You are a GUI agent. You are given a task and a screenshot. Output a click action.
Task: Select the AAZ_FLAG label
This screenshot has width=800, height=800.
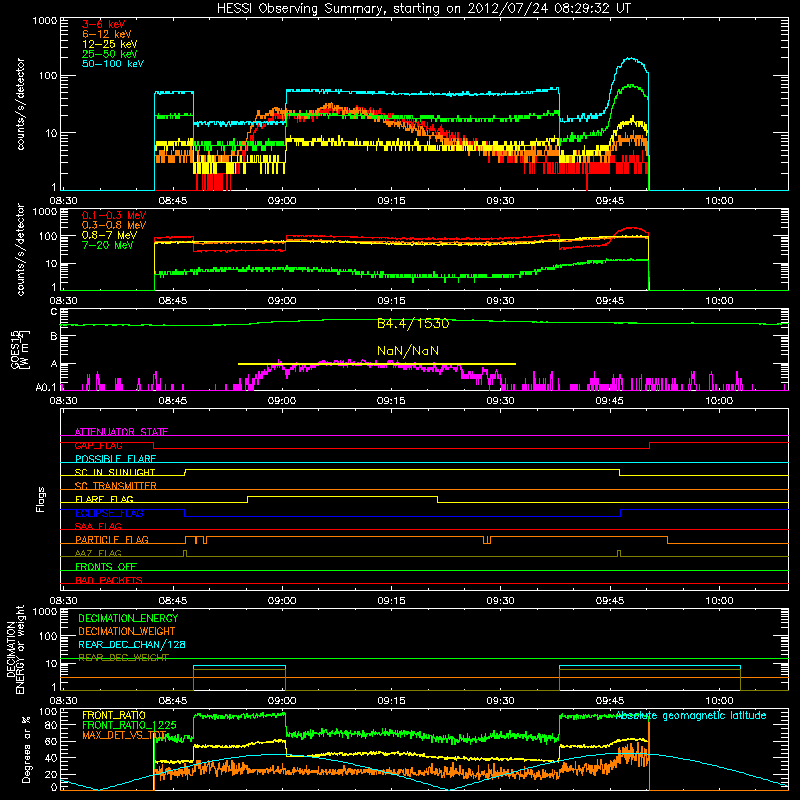click(98, 553)
